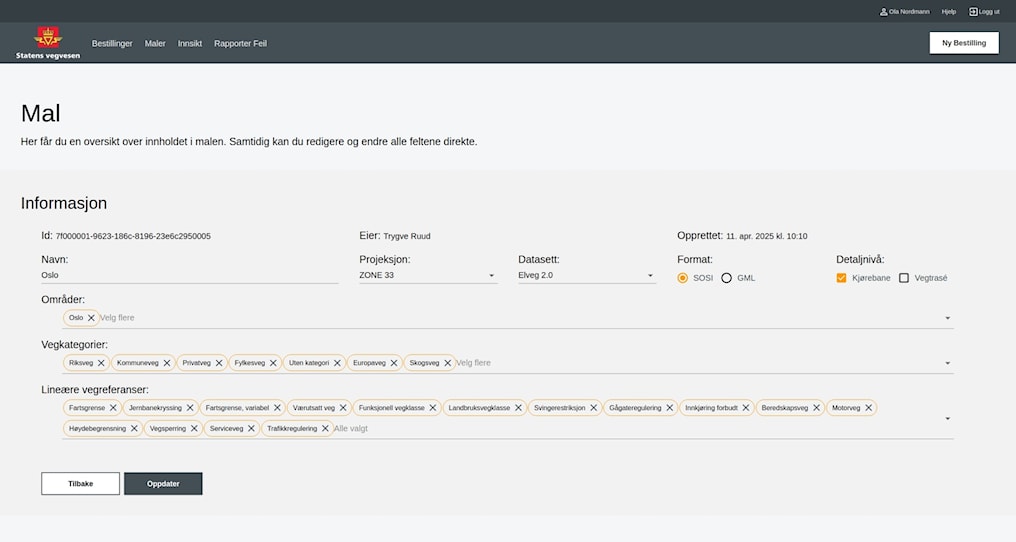1016x542 pixels.
Task: Remove the Riksveg chip
Action: (101, 363)
